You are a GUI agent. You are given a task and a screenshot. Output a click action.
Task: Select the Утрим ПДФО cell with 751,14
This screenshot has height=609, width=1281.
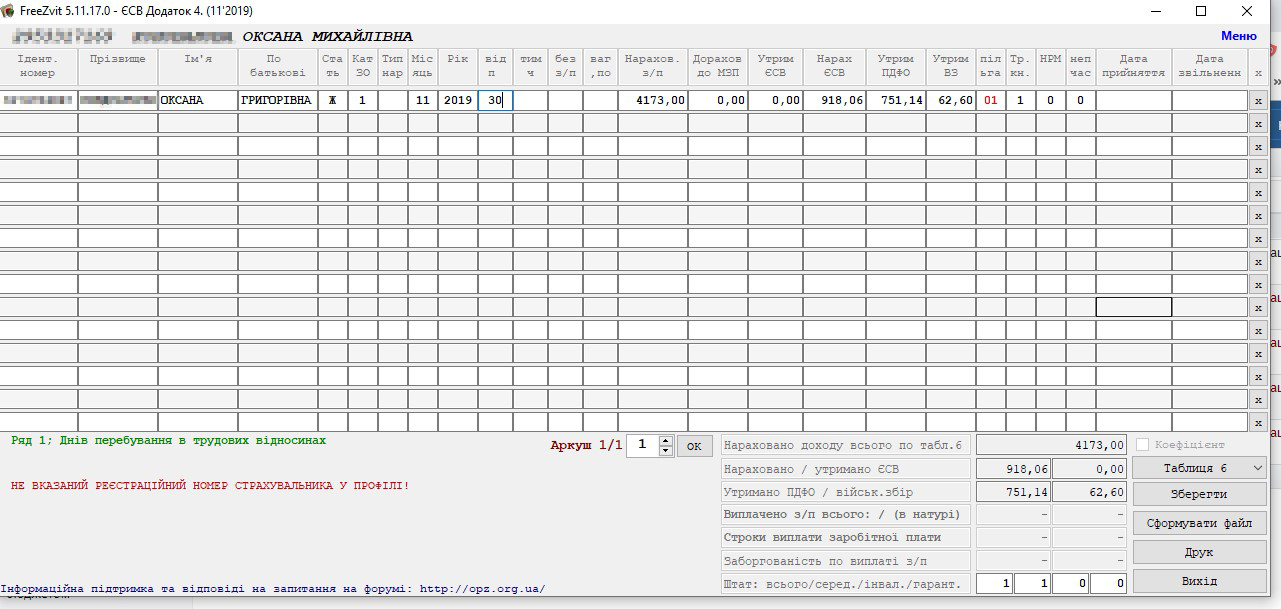coord(895,100)
